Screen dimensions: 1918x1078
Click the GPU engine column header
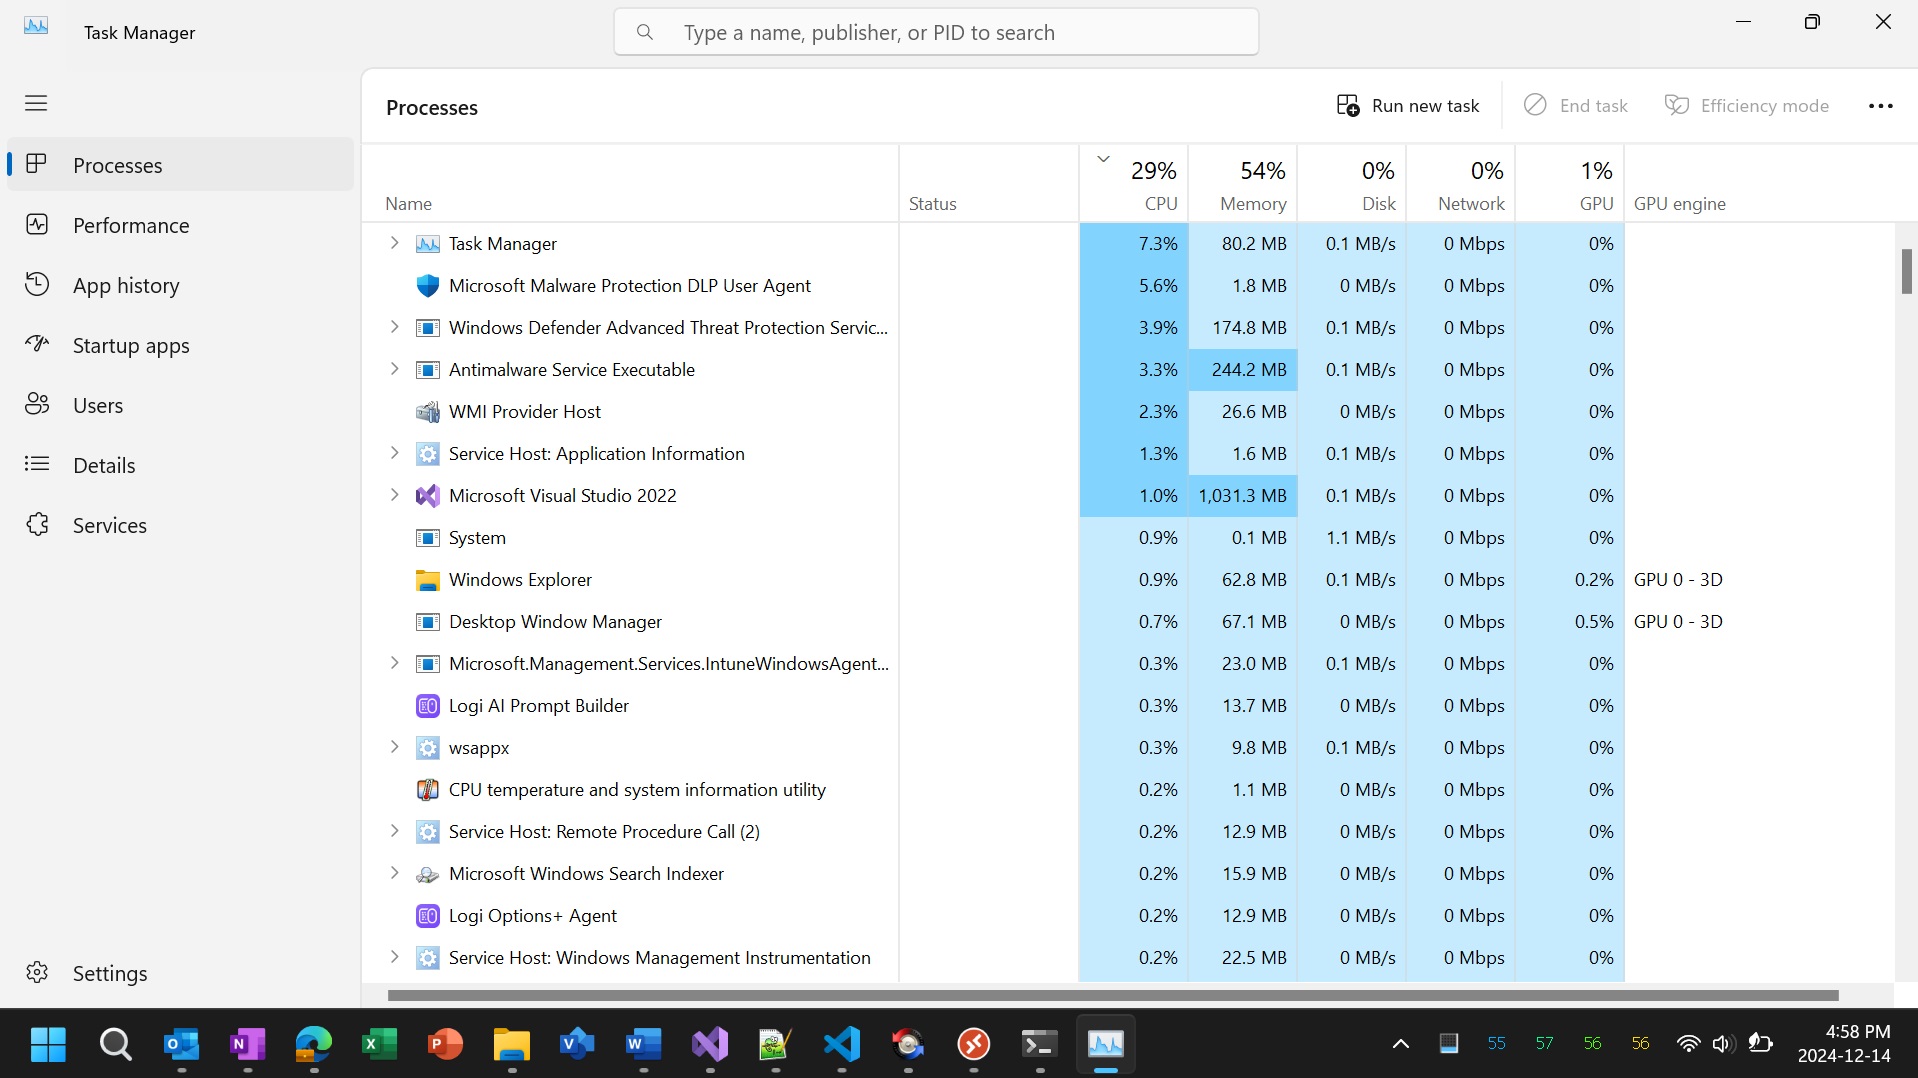click(x=1760, y=184)
